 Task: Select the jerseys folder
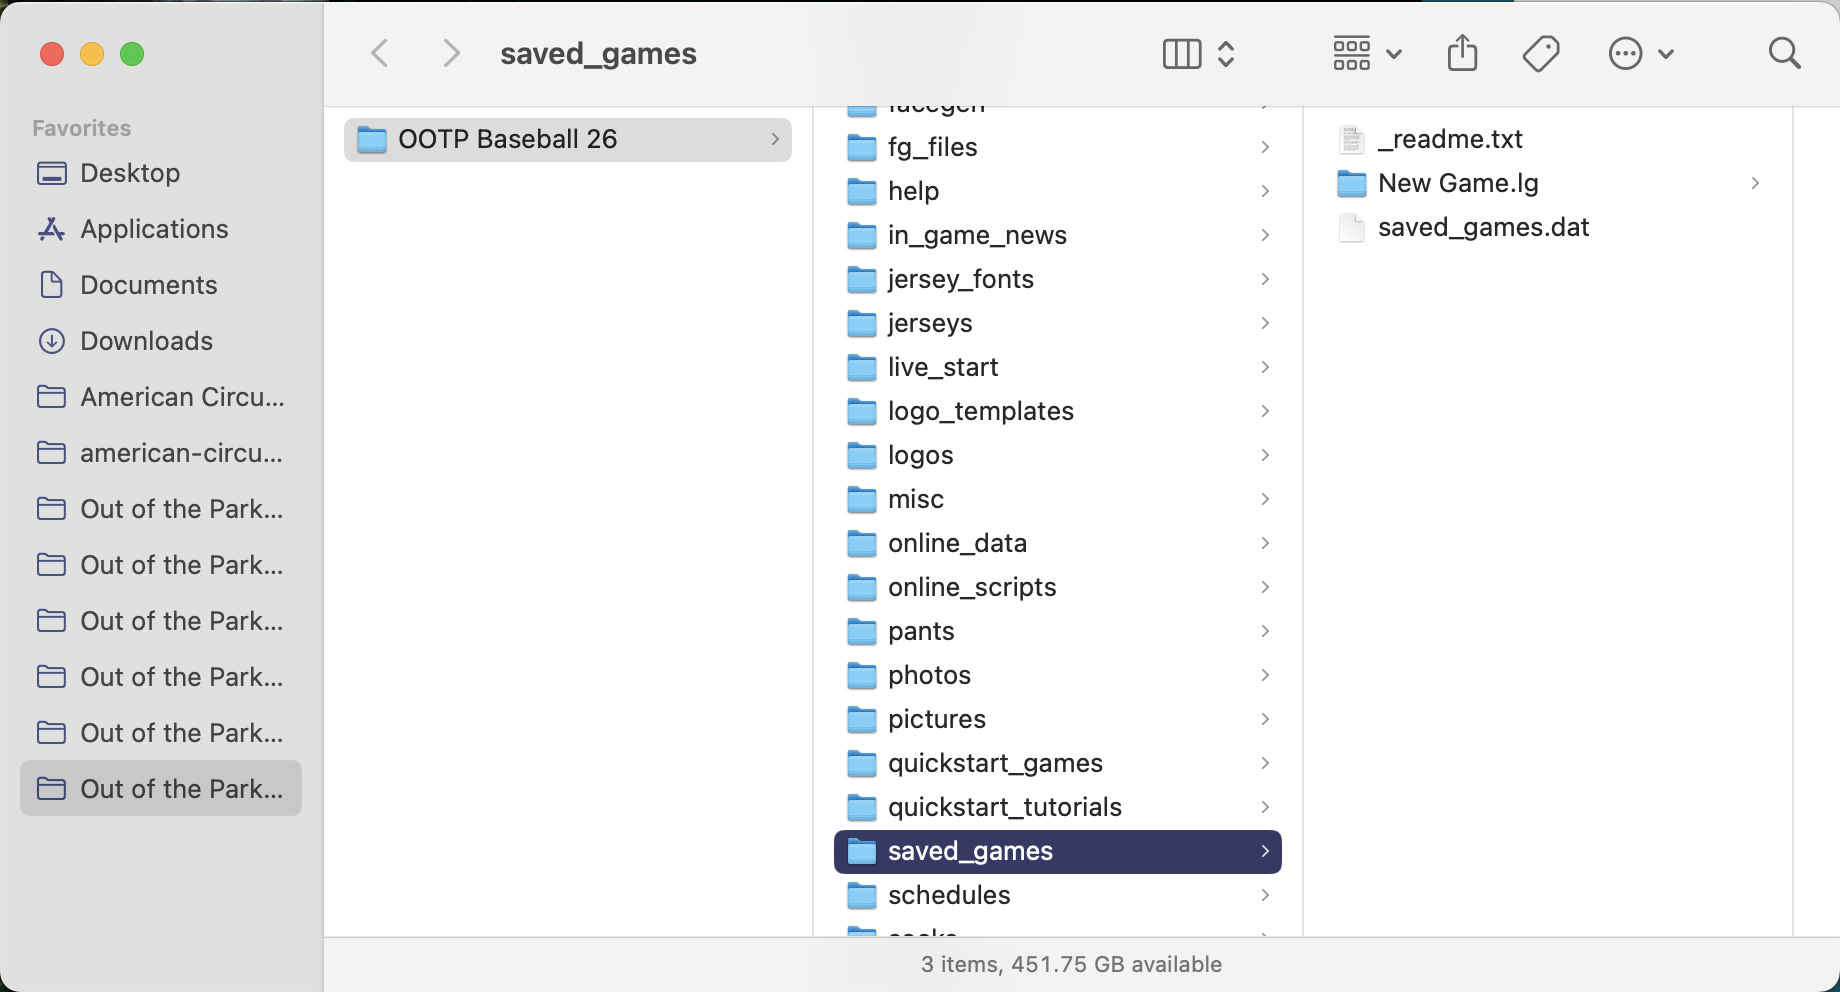(x=1058, y=323)
